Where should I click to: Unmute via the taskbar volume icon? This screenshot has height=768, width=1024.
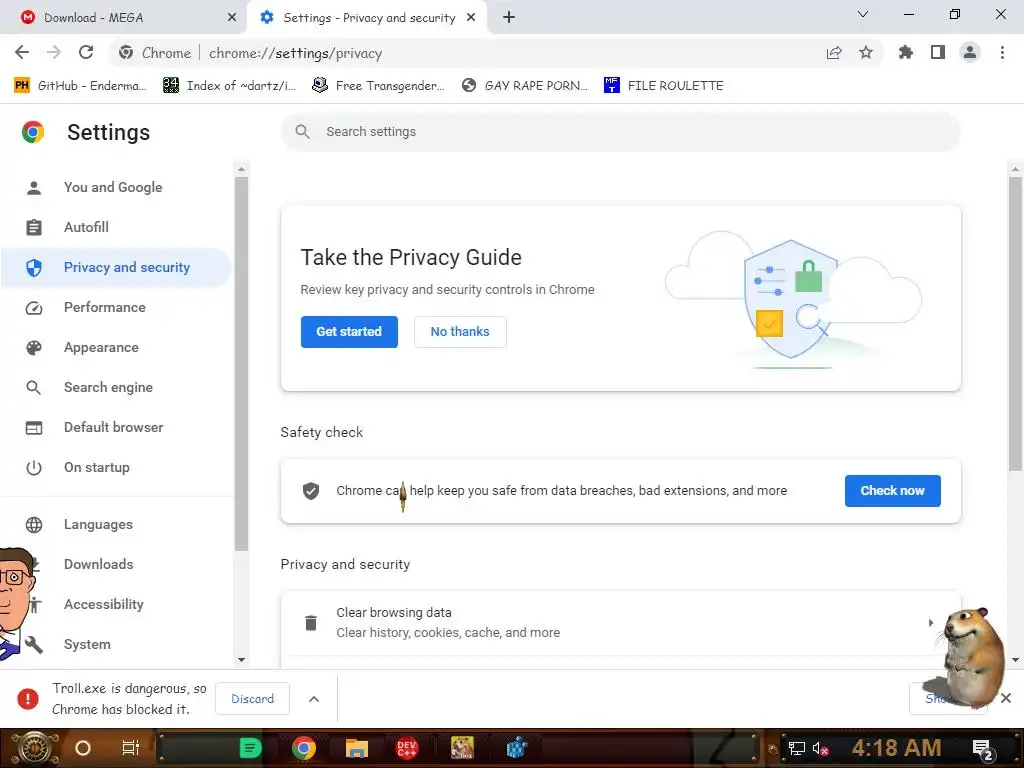(x=820, y=748)
